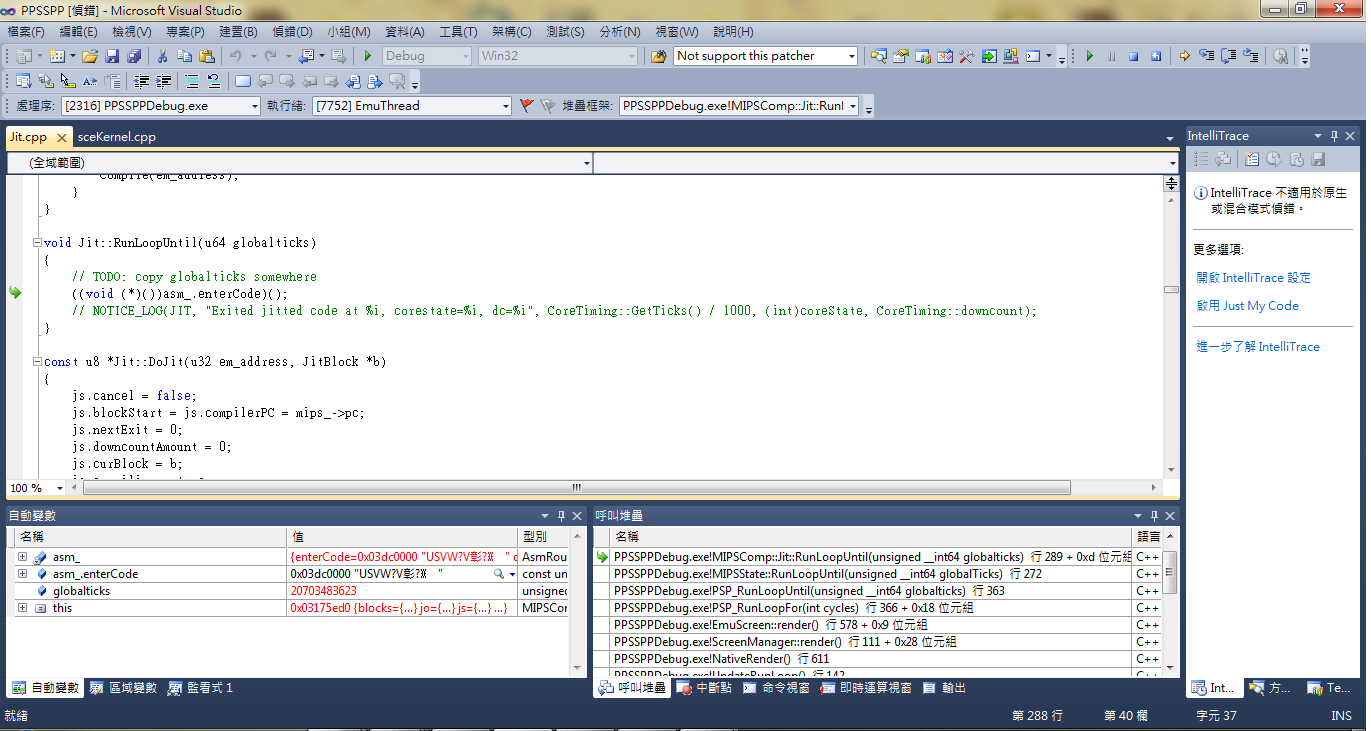The image size is (1371, 731).
Task: Click the 啟用 Just My Code link
Action: coord(1247,306)
